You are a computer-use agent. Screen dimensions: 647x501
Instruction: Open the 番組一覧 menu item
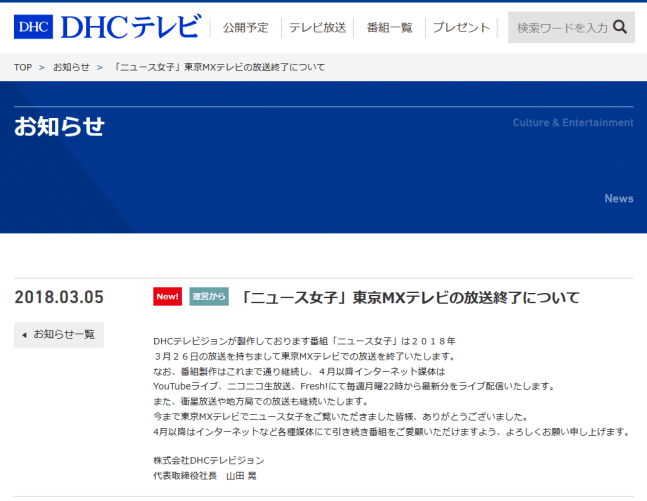click(x=390, y=28)
